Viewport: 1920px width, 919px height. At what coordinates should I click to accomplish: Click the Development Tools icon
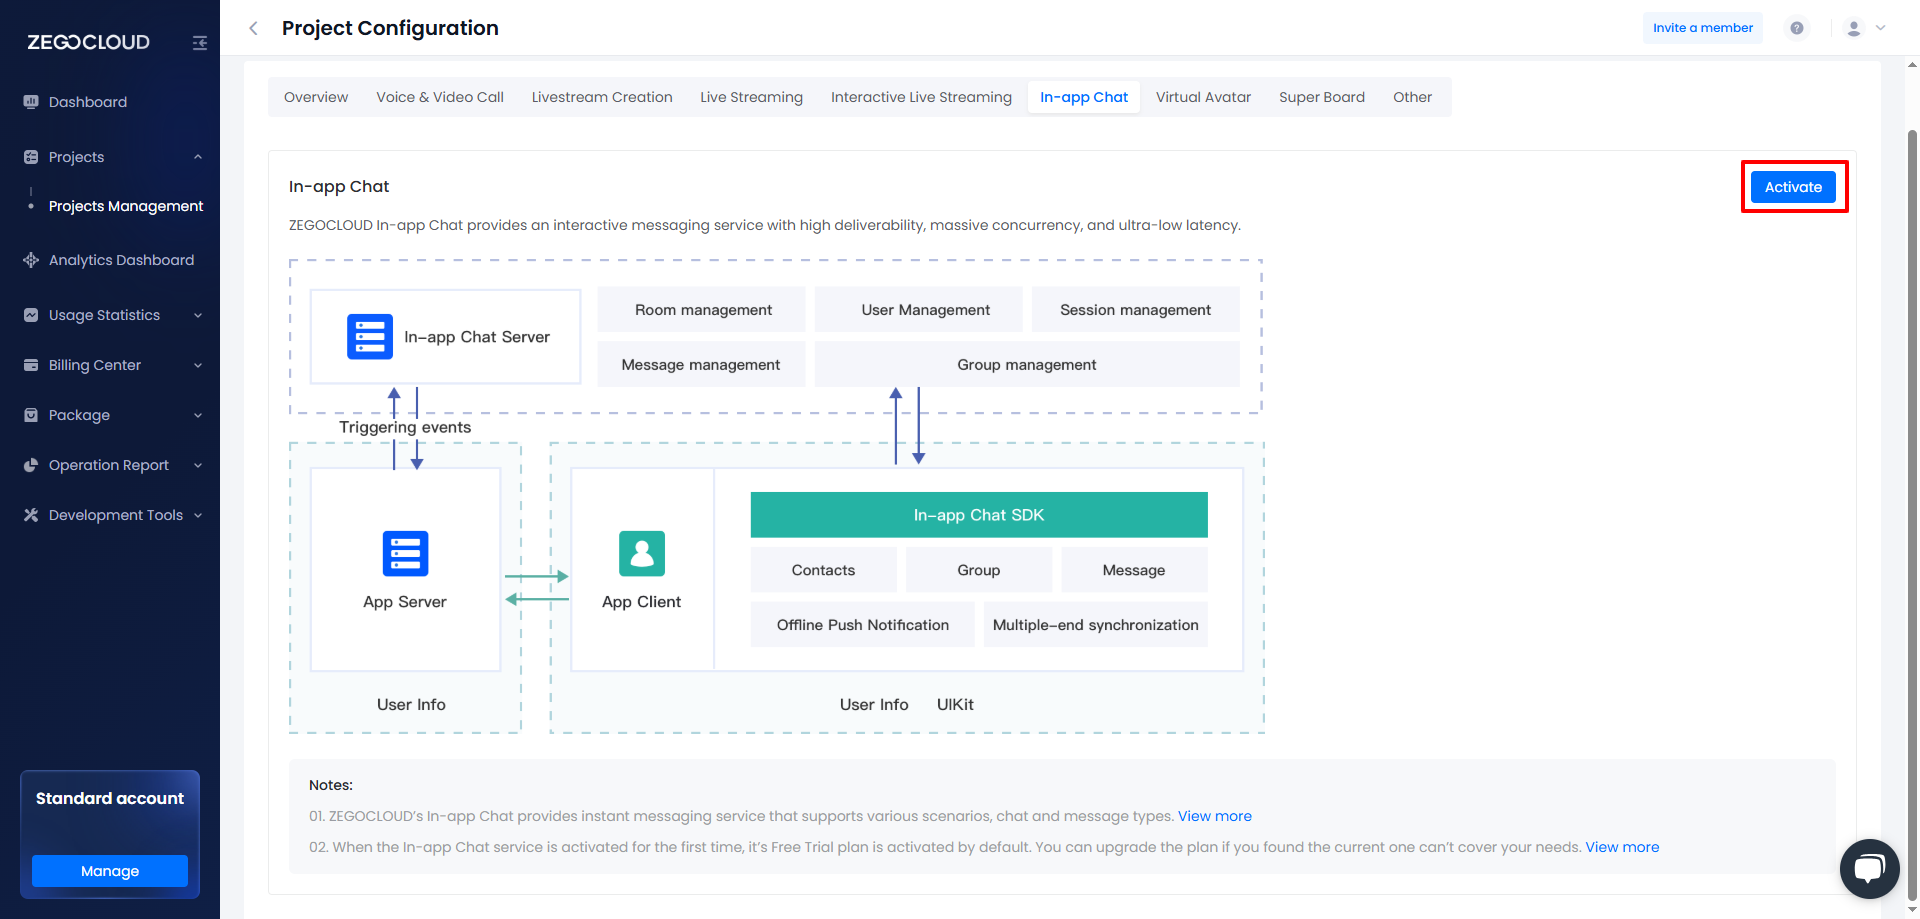click(x=31, y=515)
